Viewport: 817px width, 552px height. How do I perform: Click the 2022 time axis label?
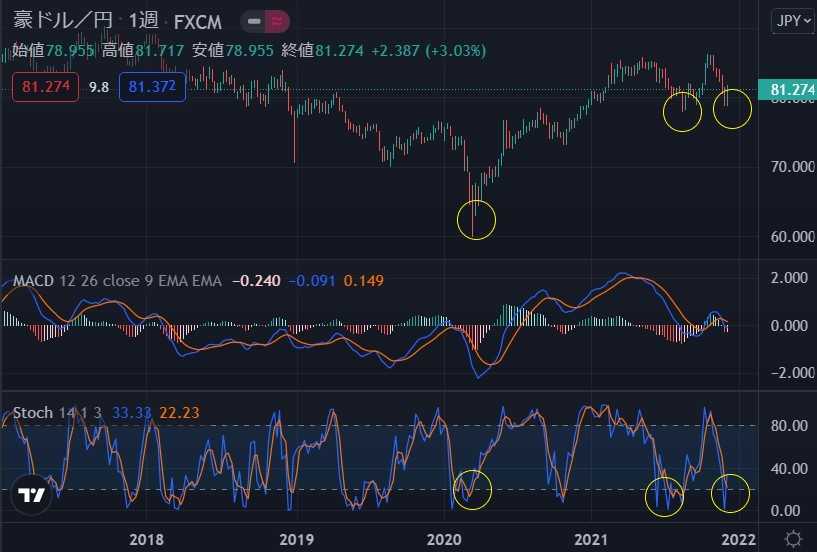pos(738,539)
